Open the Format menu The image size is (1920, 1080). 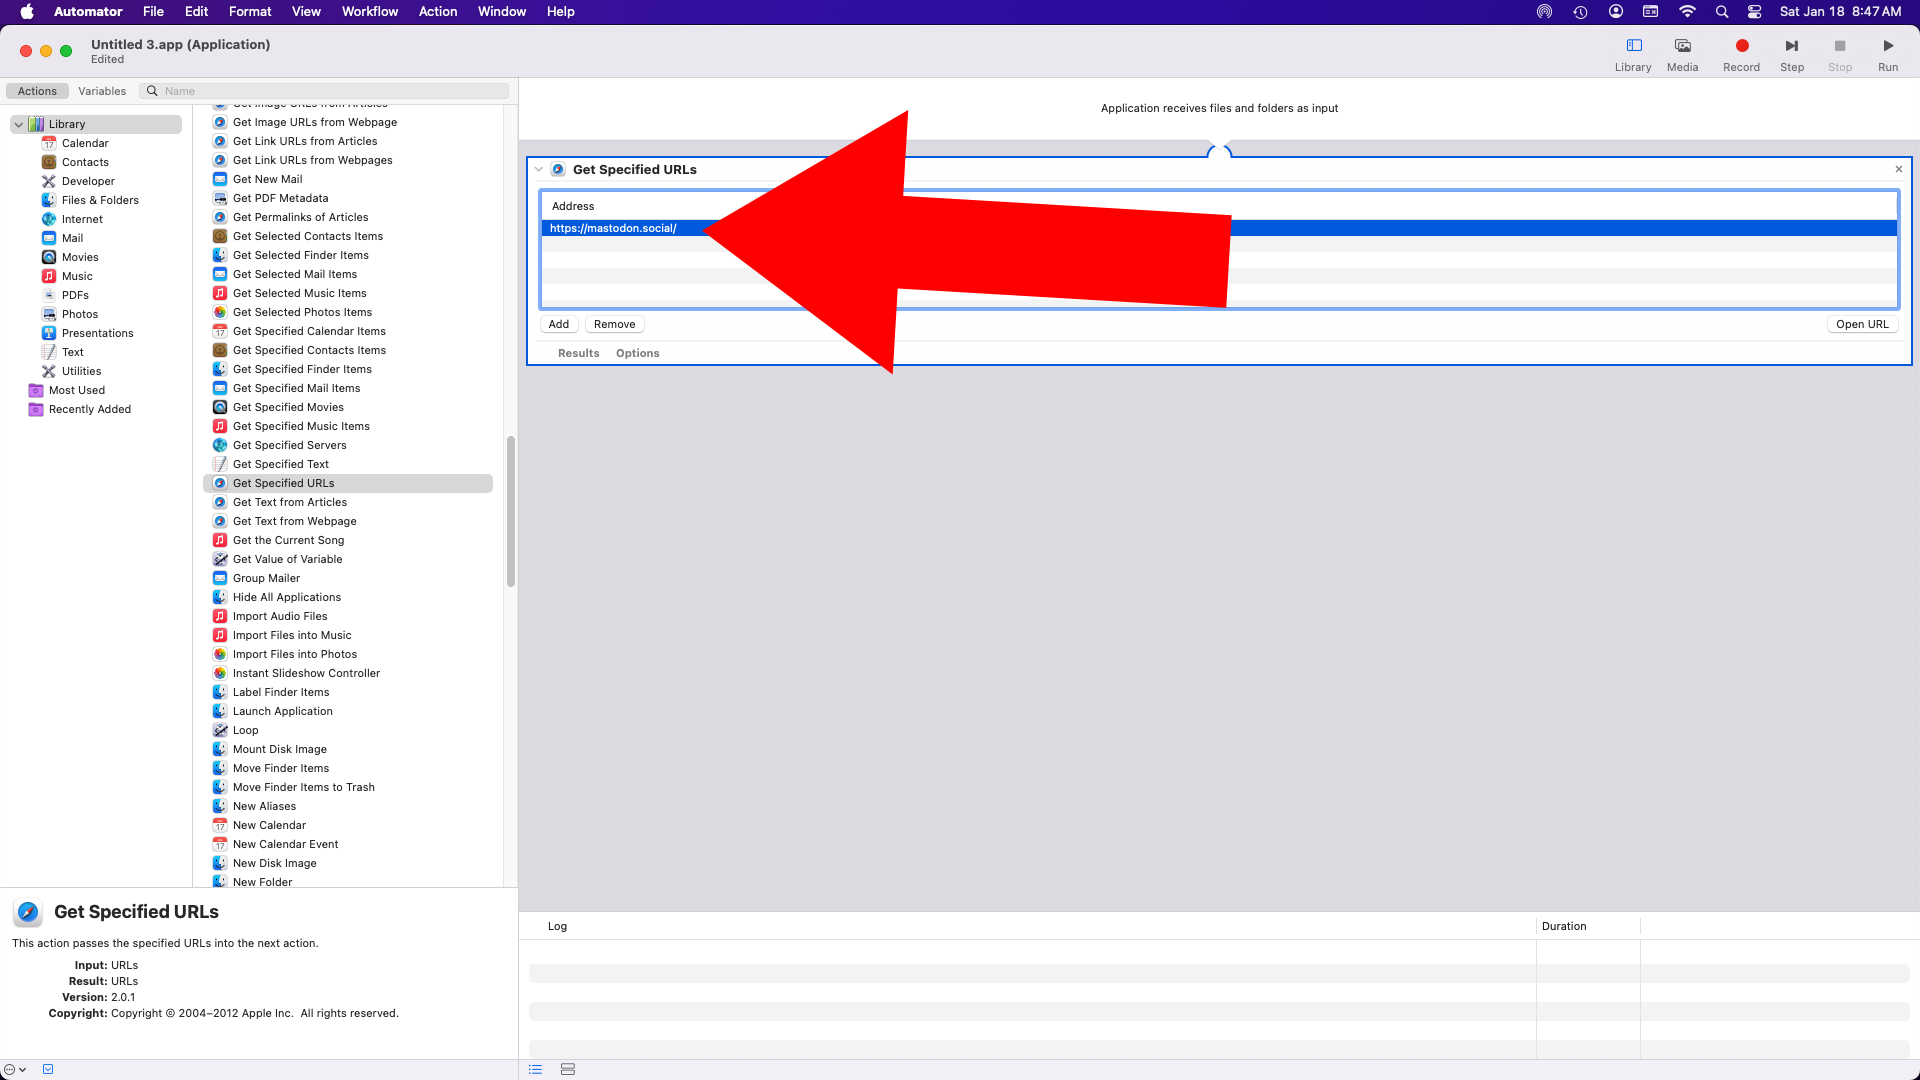250,12
